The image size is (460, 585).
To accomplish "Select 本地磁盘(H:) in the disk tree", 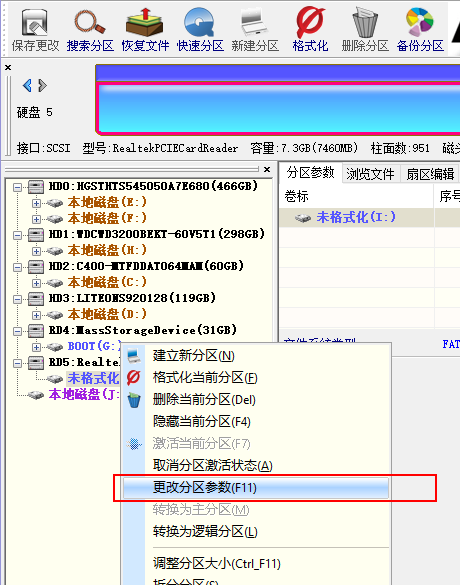I will tap(107, 250).
